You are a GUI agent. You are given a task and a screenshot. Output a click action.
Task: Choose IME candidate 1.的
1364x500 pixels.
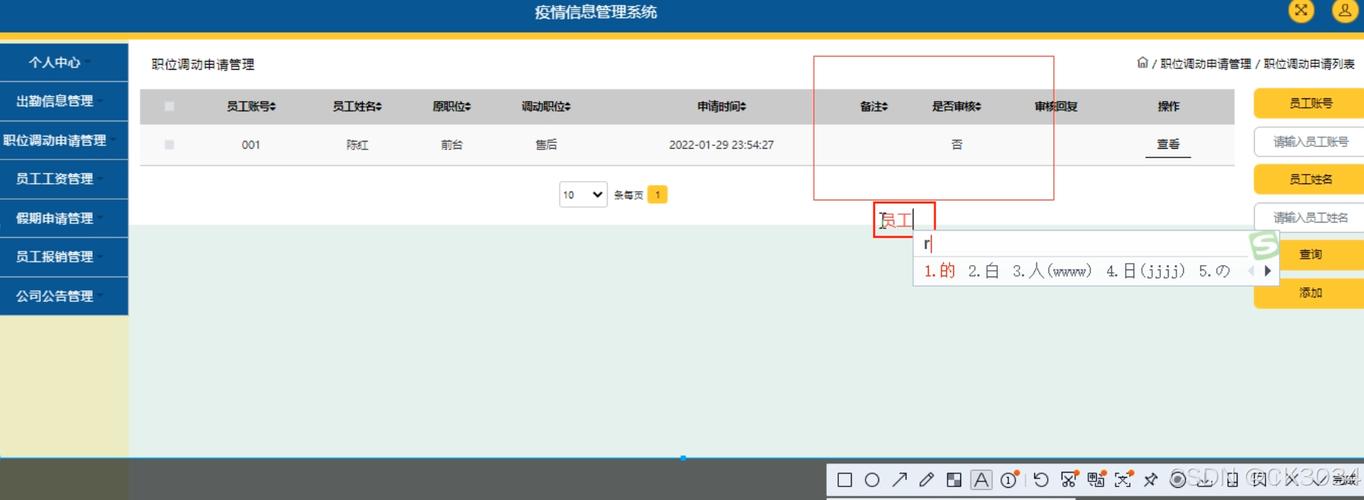tap(940, 271)
